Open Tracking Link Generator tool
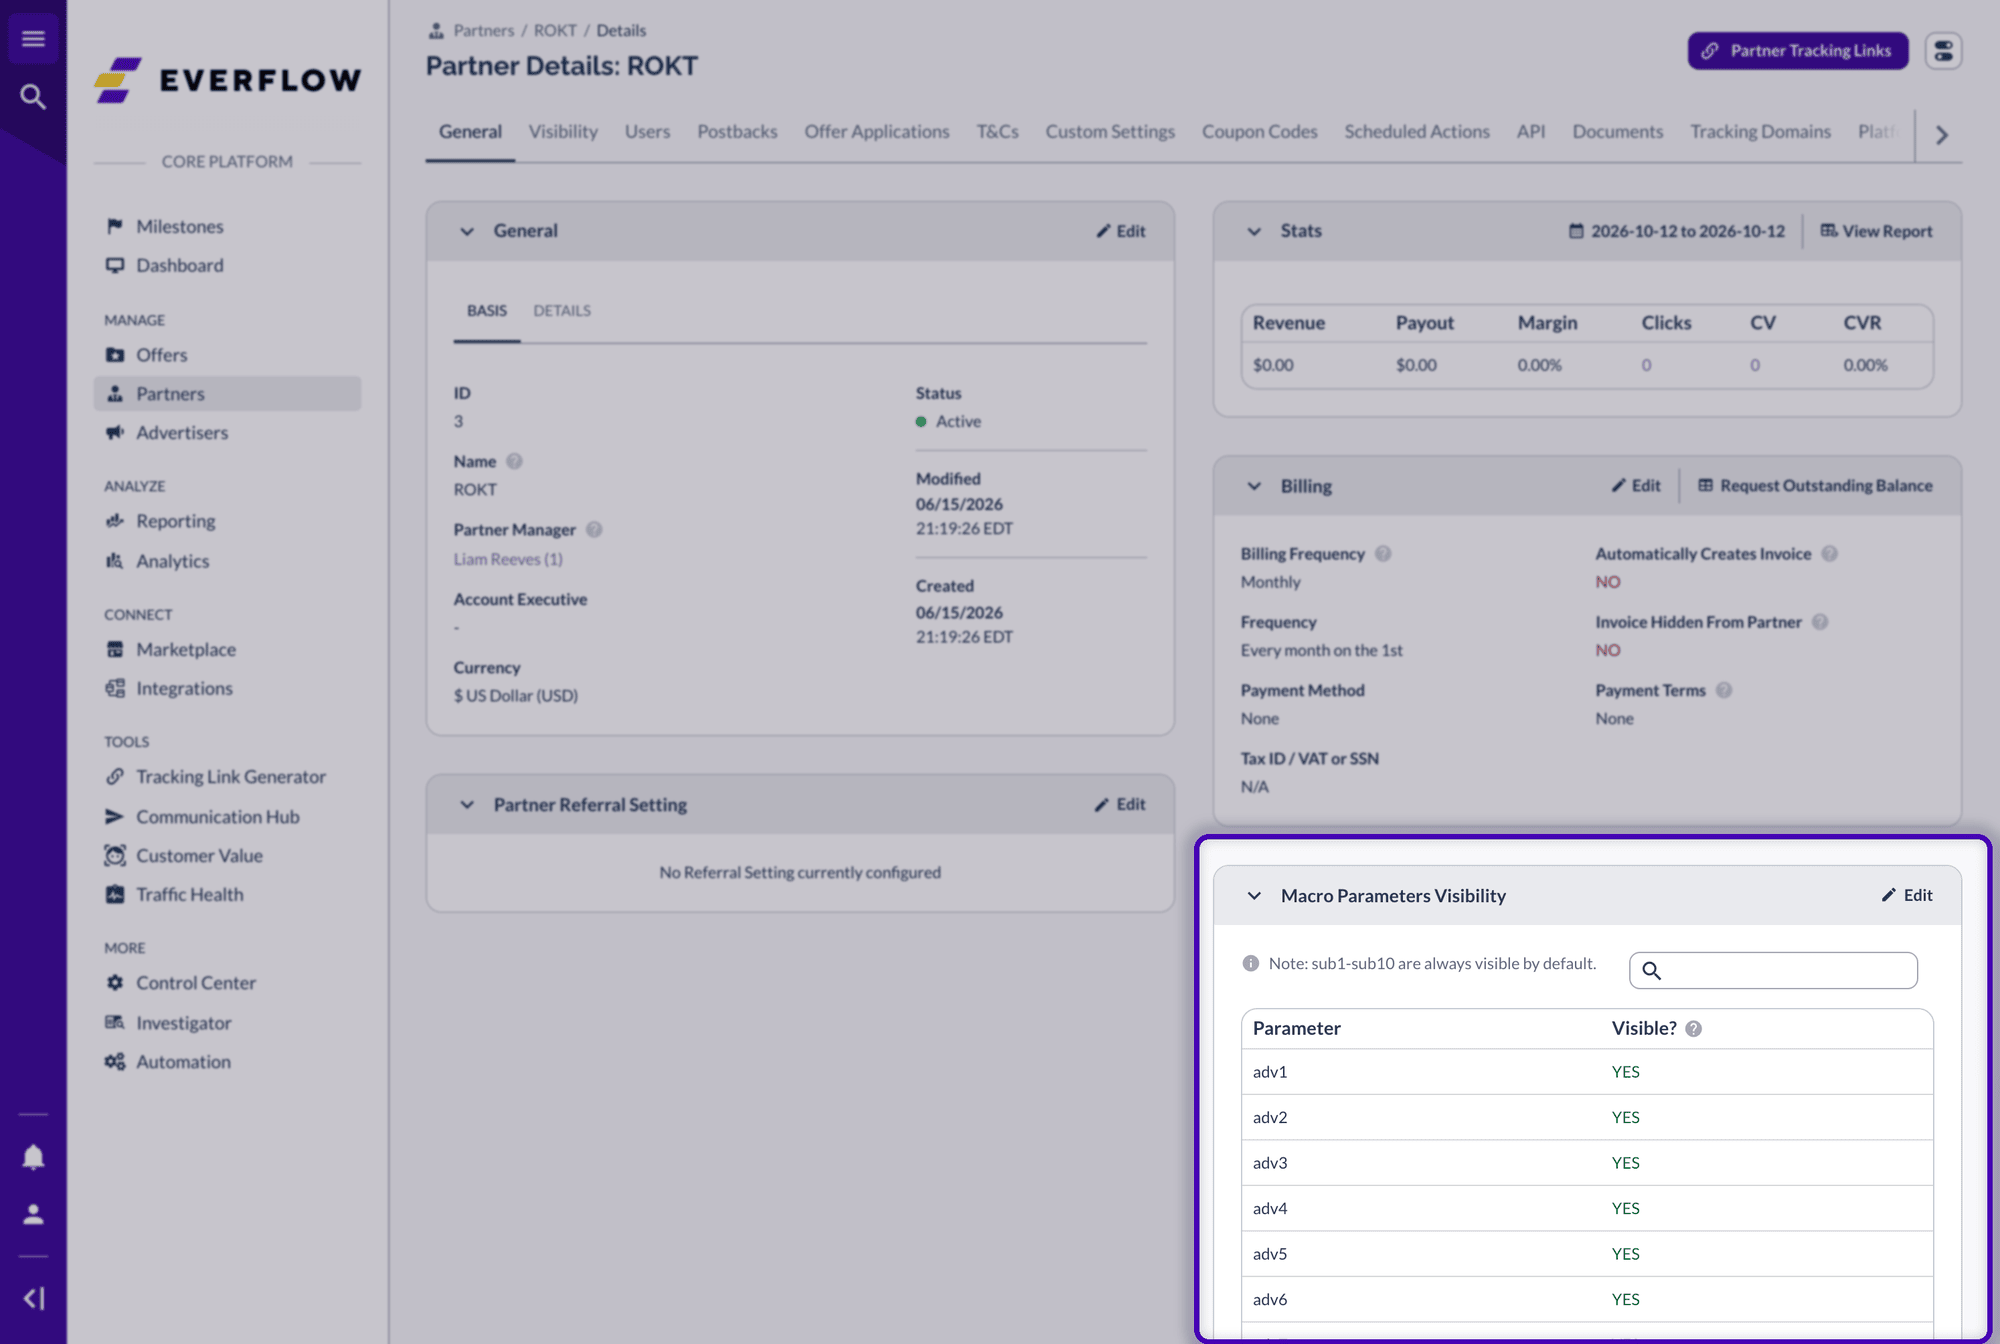Image resolution: width=2000 pixels, height=1344 pixels. (231, 777)
